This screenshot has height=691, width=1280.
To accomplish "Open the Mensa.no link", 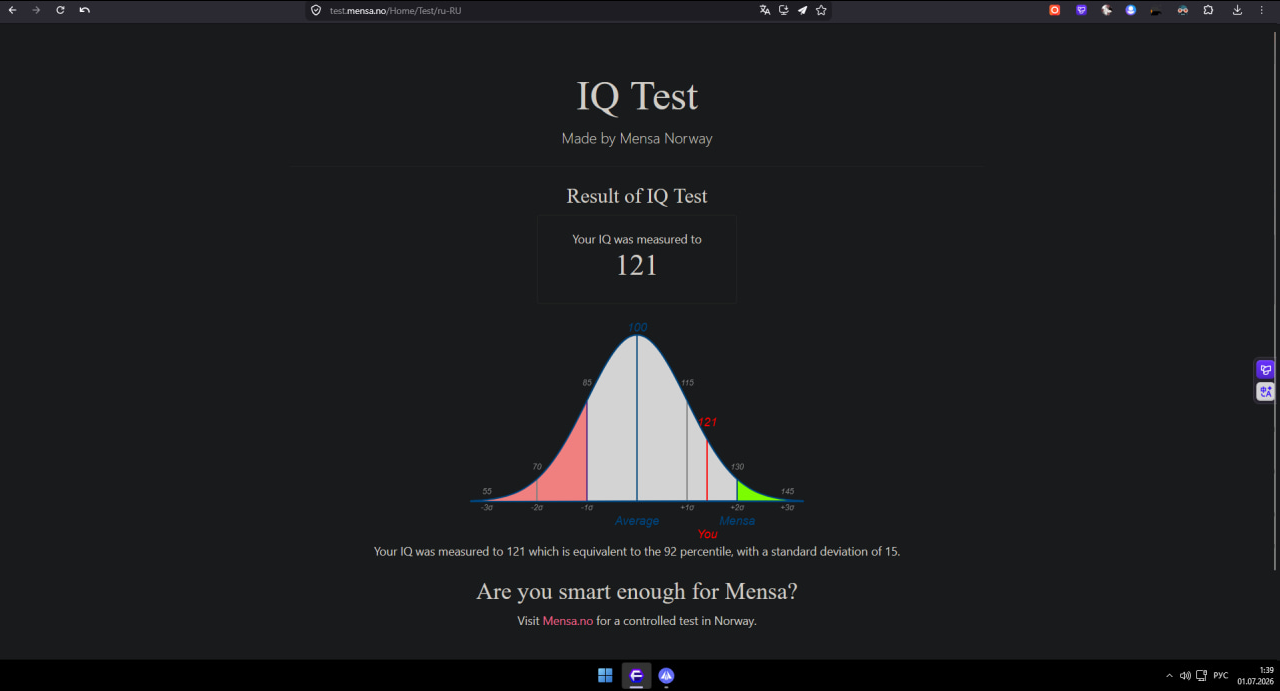I will click(568, 621).
